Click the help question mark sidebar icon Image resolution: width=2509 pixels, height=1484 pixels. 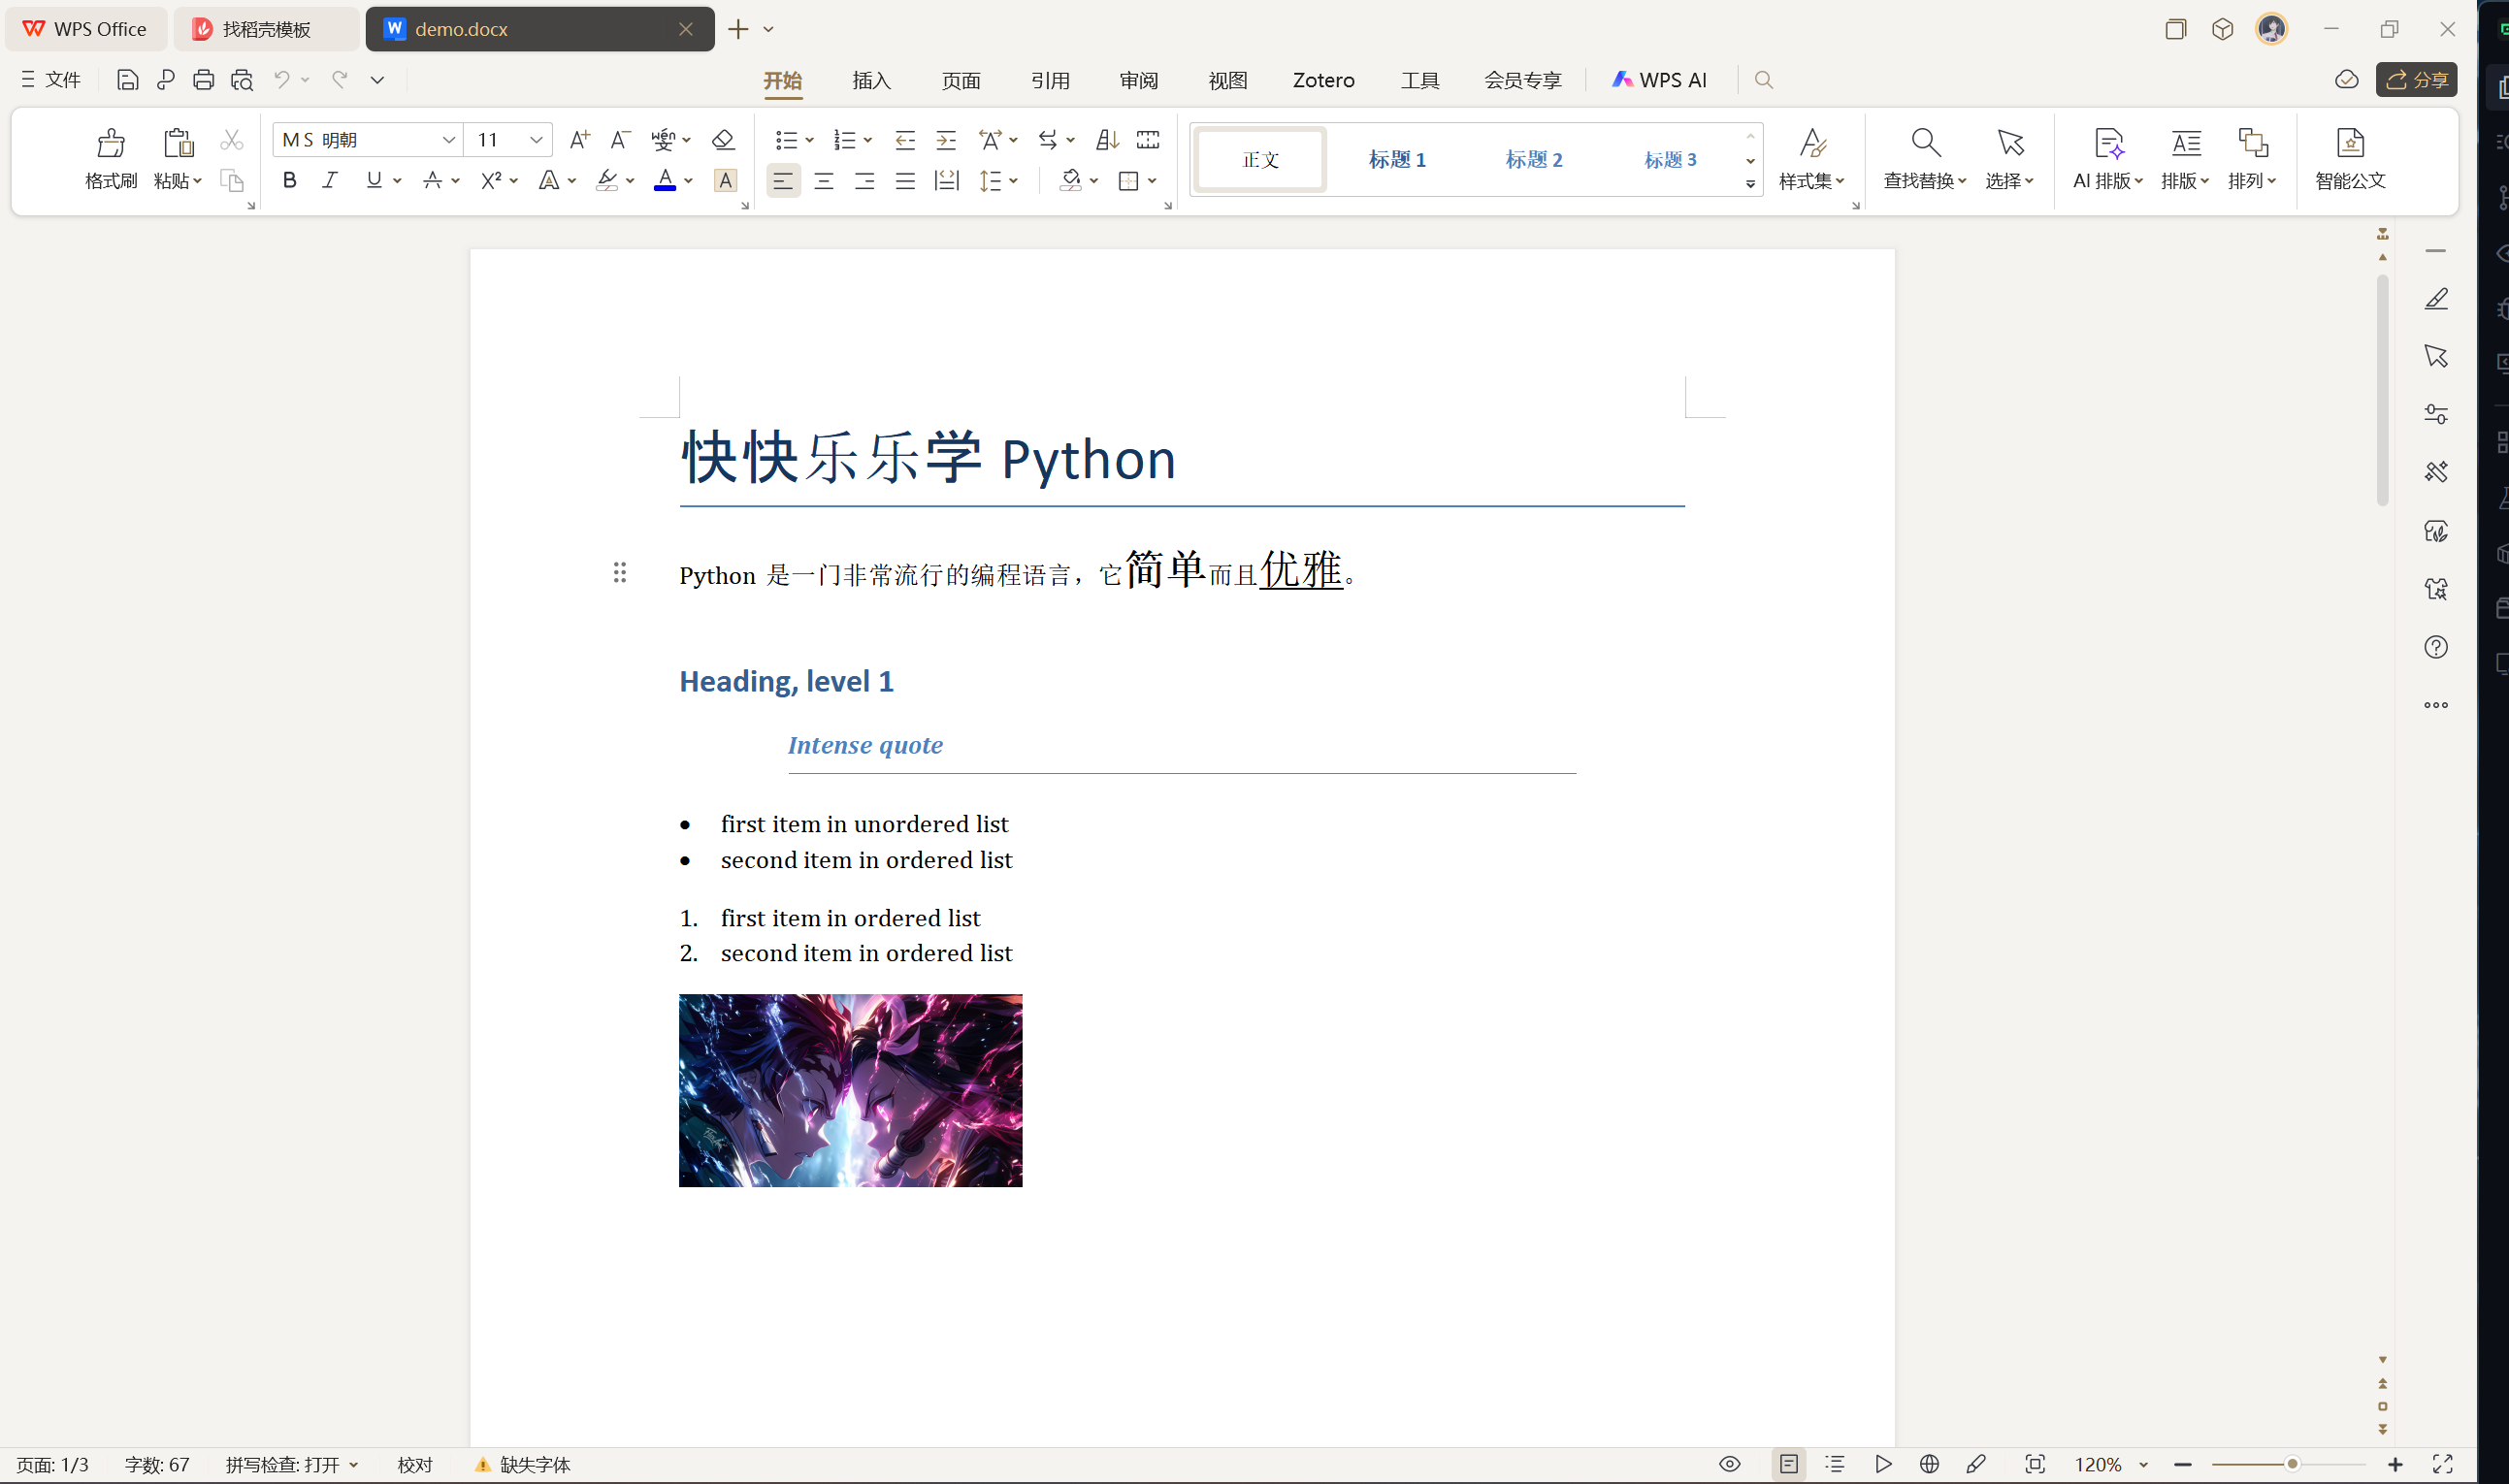coord(2435,647)
